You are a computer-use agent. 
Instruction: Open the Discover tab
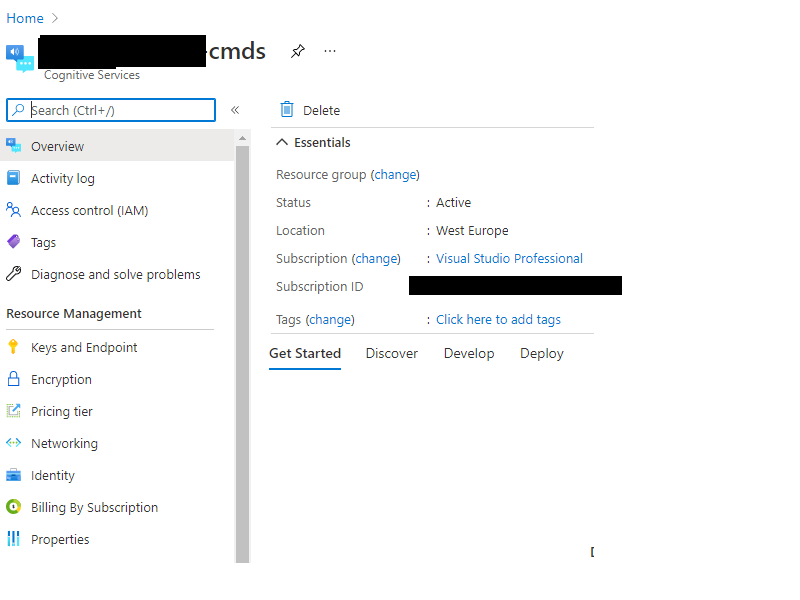tap(392, 353)
